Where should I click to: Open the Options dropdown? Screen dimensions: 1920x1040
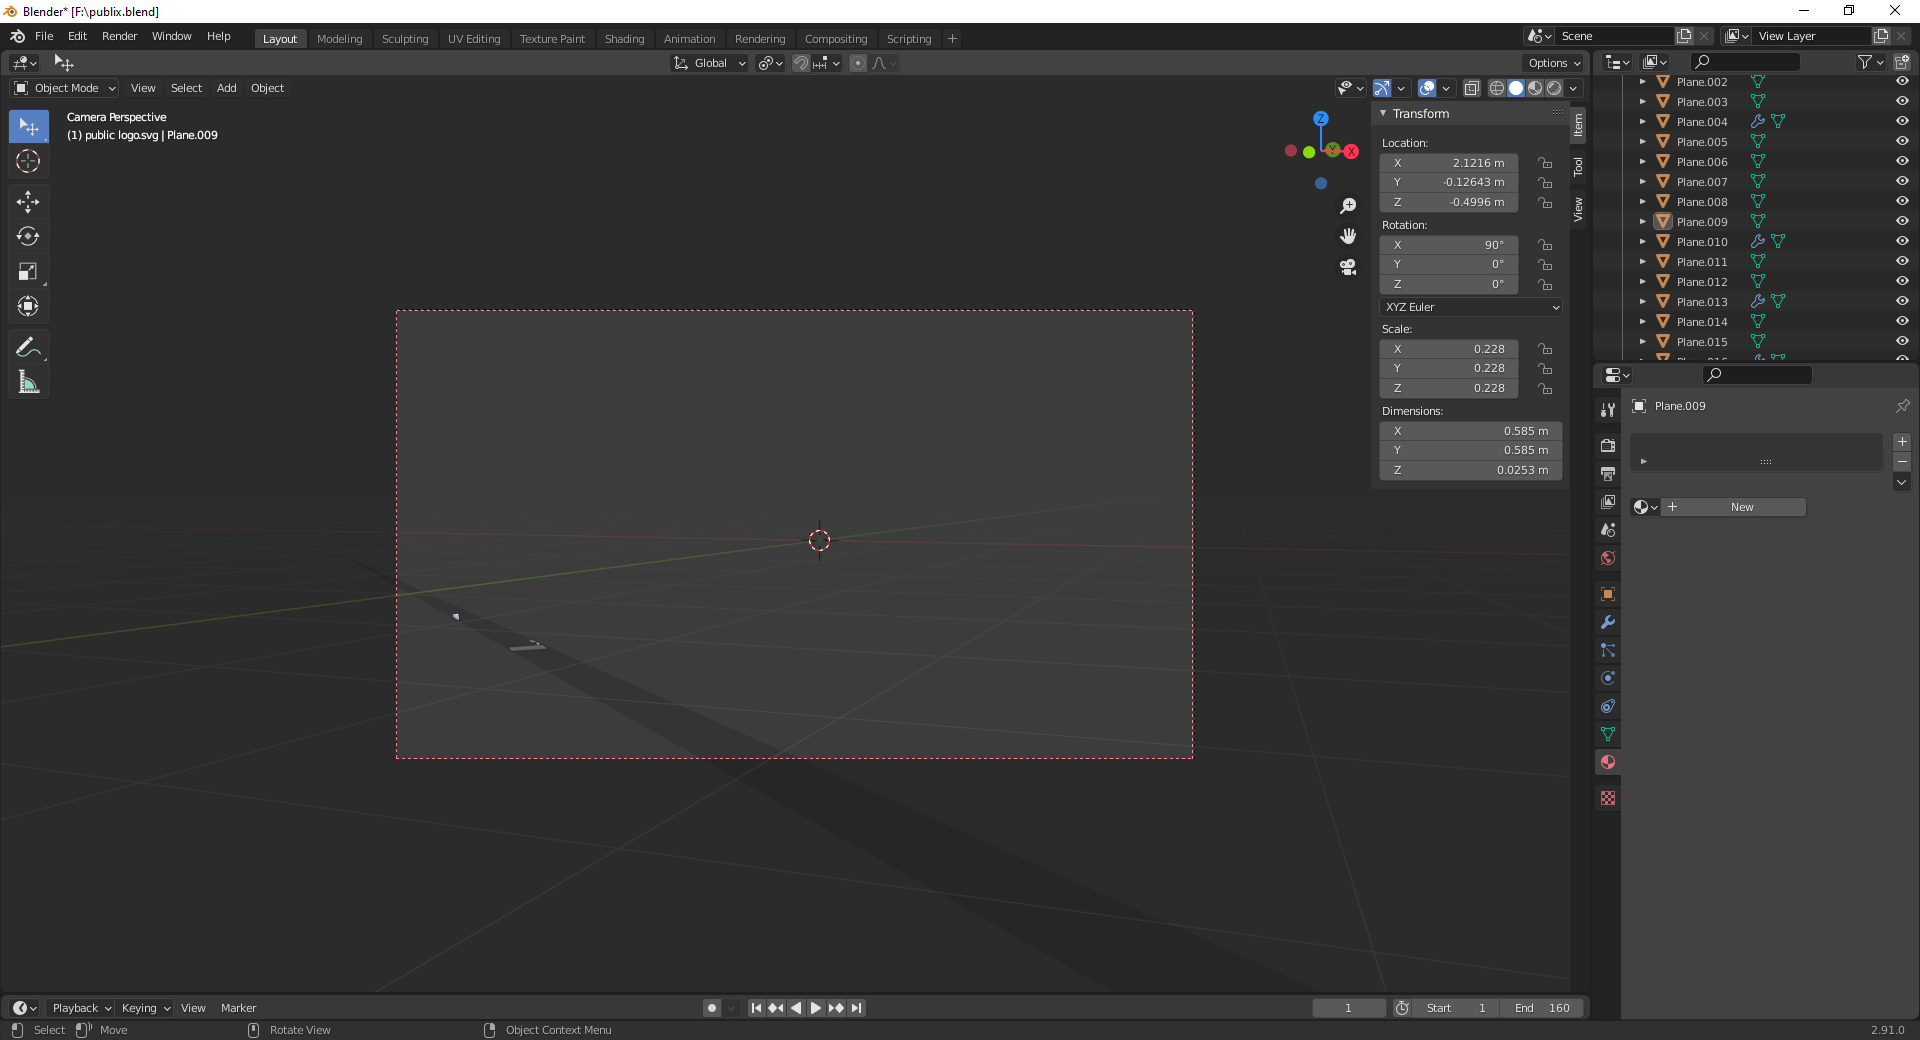1555,63
